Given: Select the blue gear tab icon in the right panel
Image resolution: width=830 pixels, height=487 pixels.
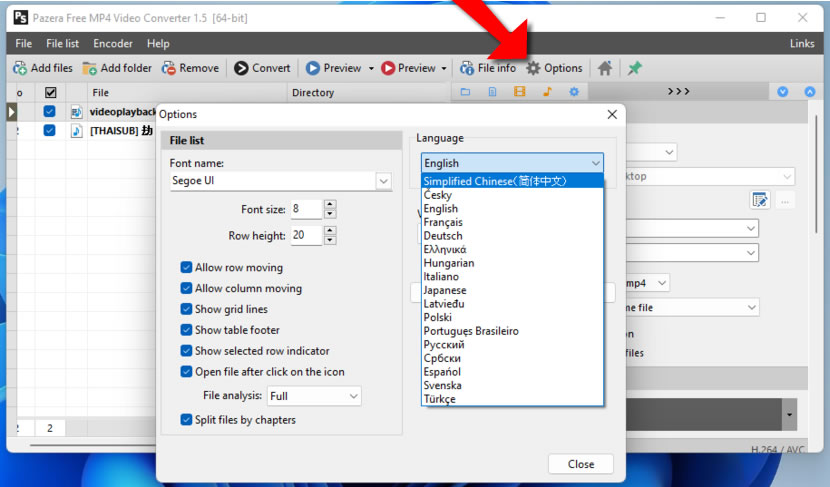Looking at the screenshot, I should coord(574,92).
